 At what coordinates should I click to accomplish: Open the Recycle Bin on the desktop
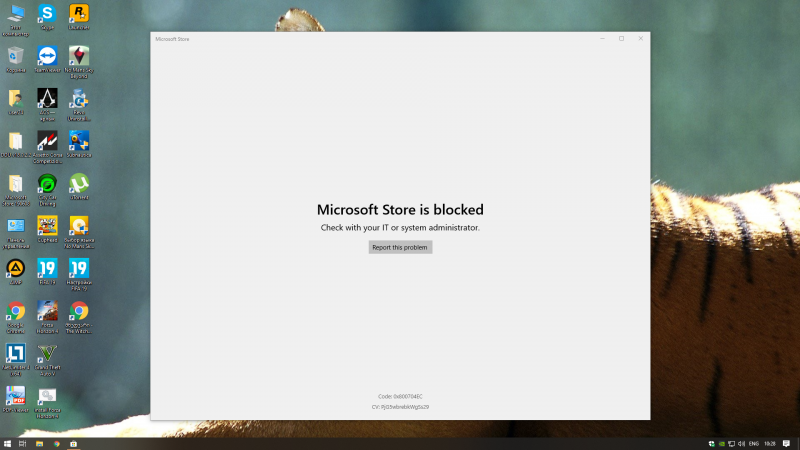(16, 55)
